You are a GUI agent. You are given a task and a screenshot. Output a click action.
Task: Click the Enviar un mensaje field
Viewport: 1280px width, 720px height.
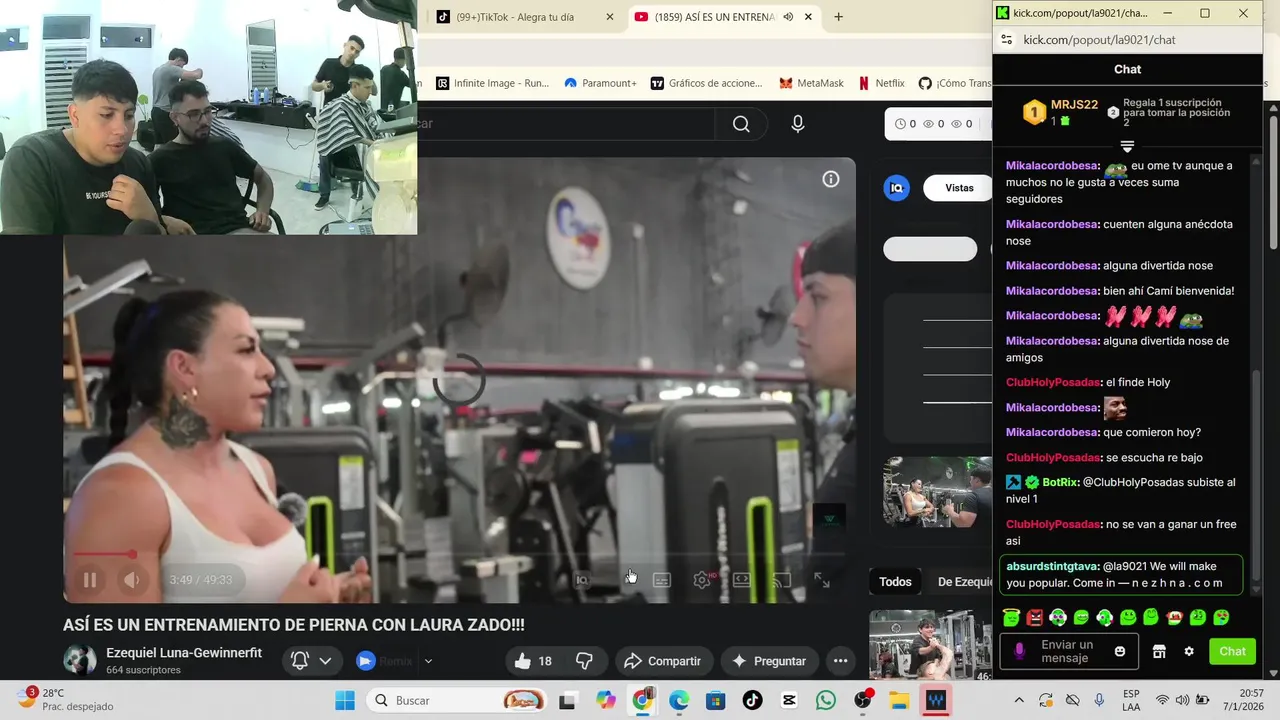coord(1068,651)
